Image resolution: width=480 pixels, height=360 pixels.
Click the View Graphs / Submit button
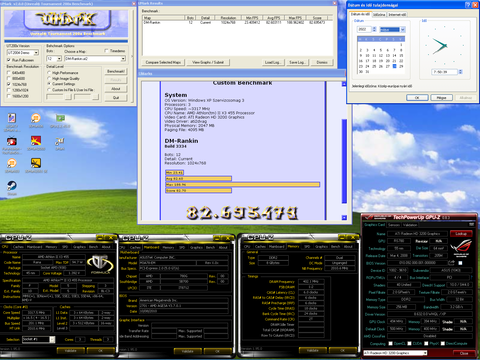[x=208, y=62]
